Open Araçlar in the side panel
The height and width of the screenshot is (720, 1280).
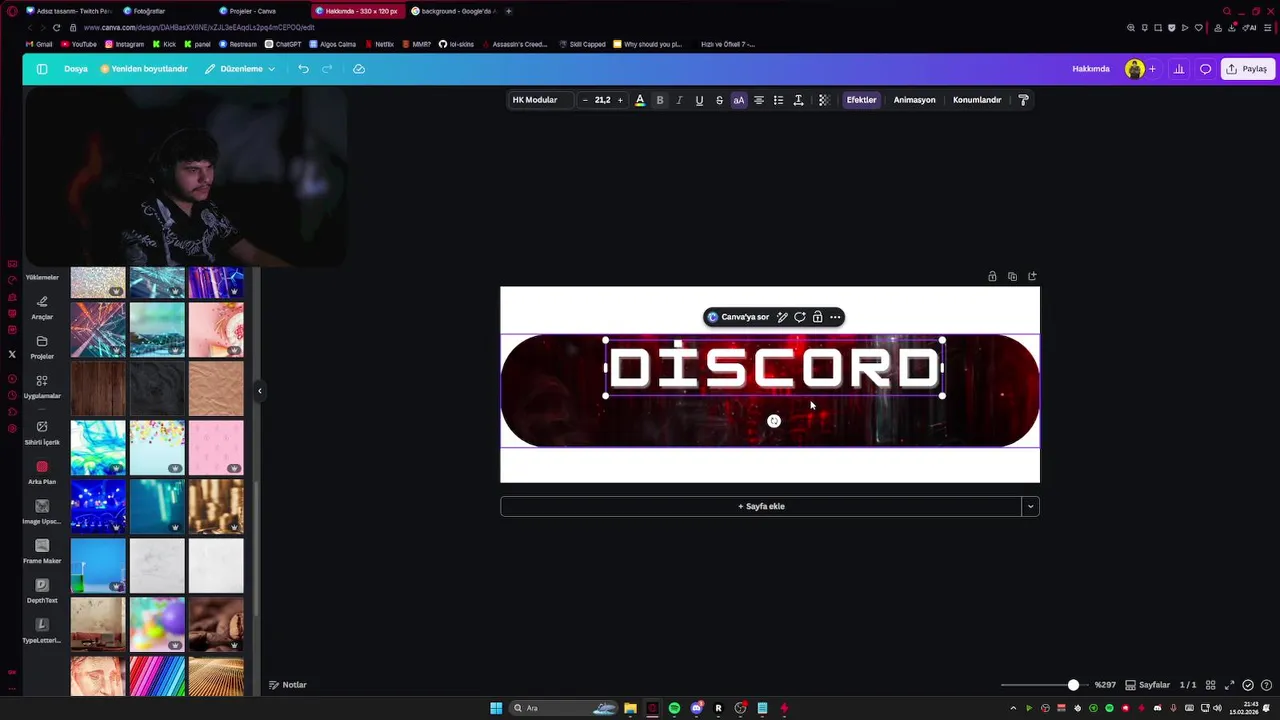[42, 307]
